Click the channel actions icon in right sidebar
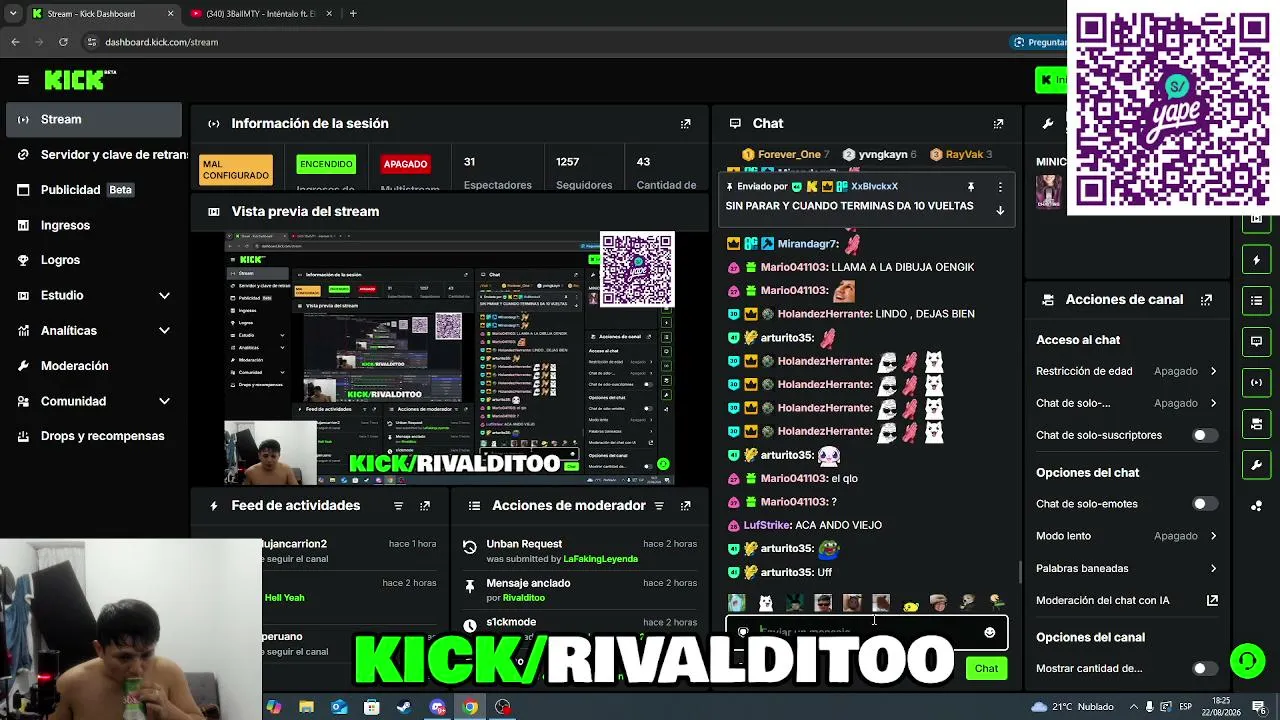Screen dimensions: 1280x720 pos(1257,424)
